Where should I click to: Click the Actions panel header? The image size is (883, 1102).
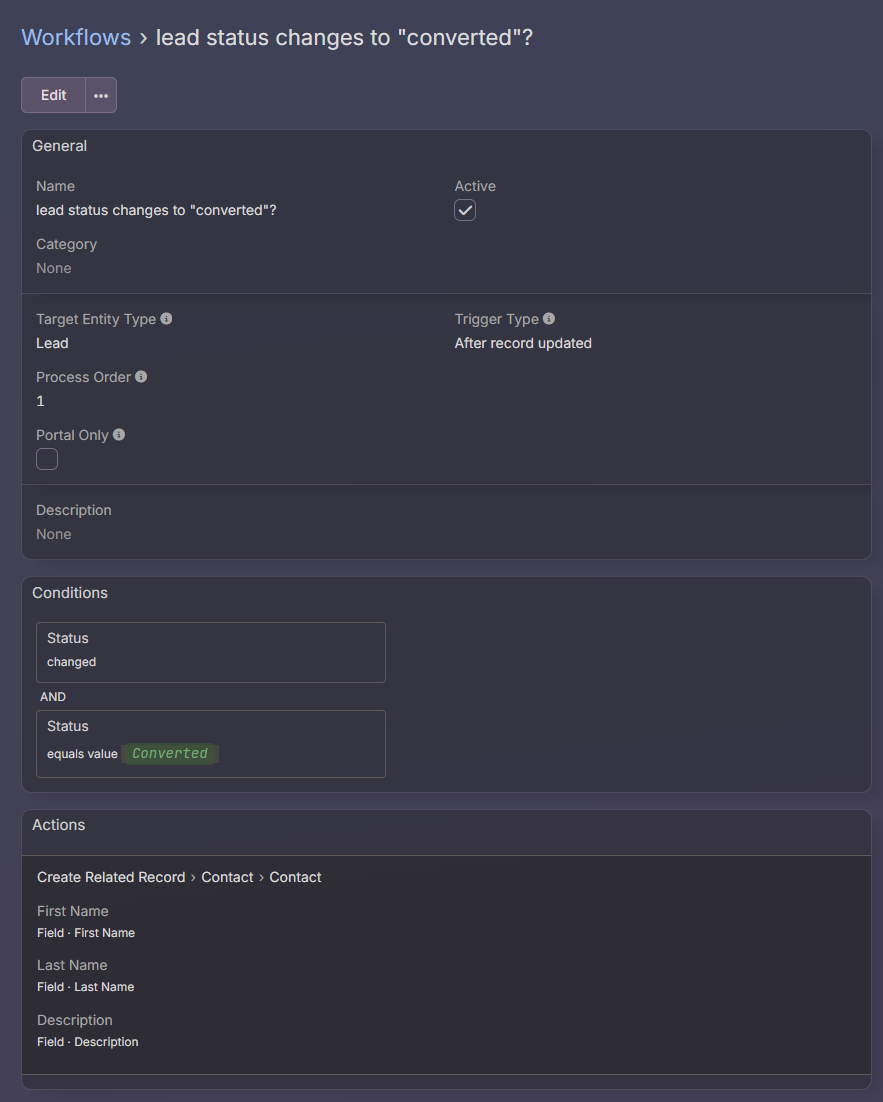pyautogui.click(x=59, y=825)
